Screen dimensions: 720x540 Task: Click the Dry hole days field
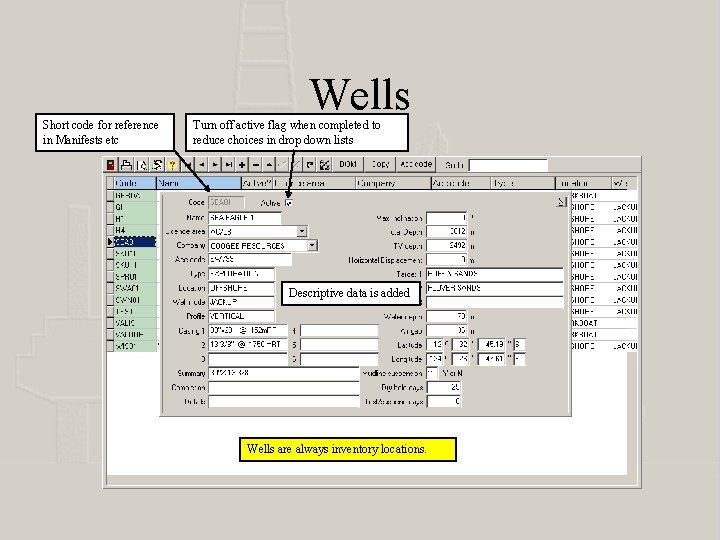click(444, 388)
